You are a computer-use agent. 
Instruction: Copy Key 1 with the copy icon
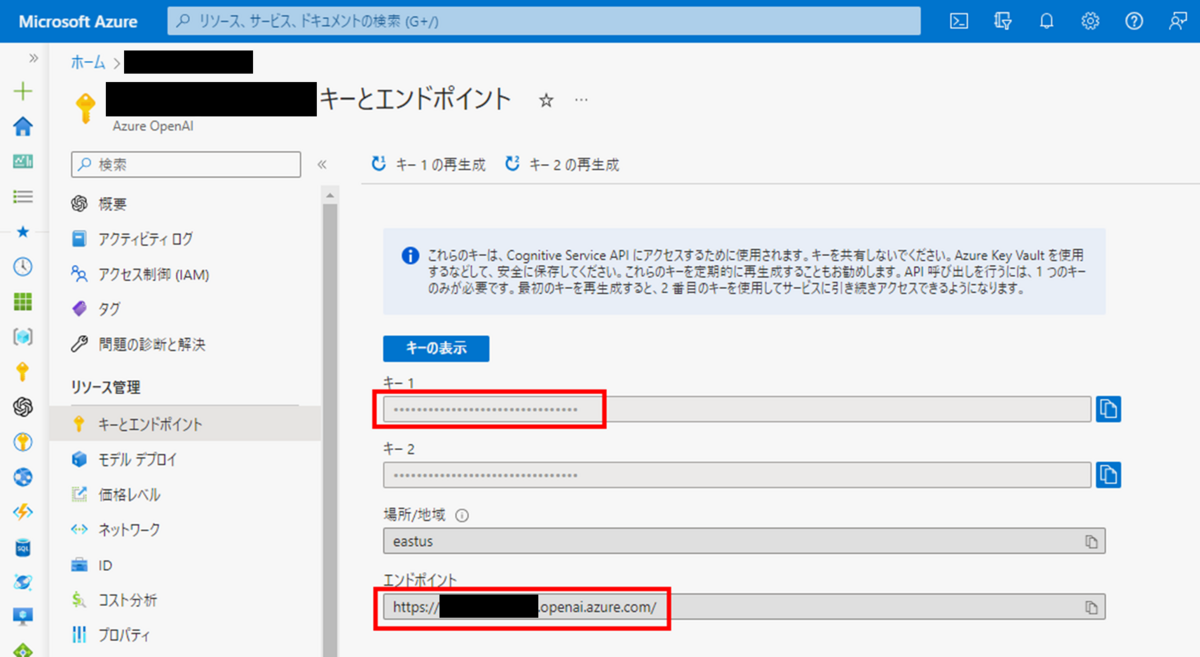(x=1108, y=409)
